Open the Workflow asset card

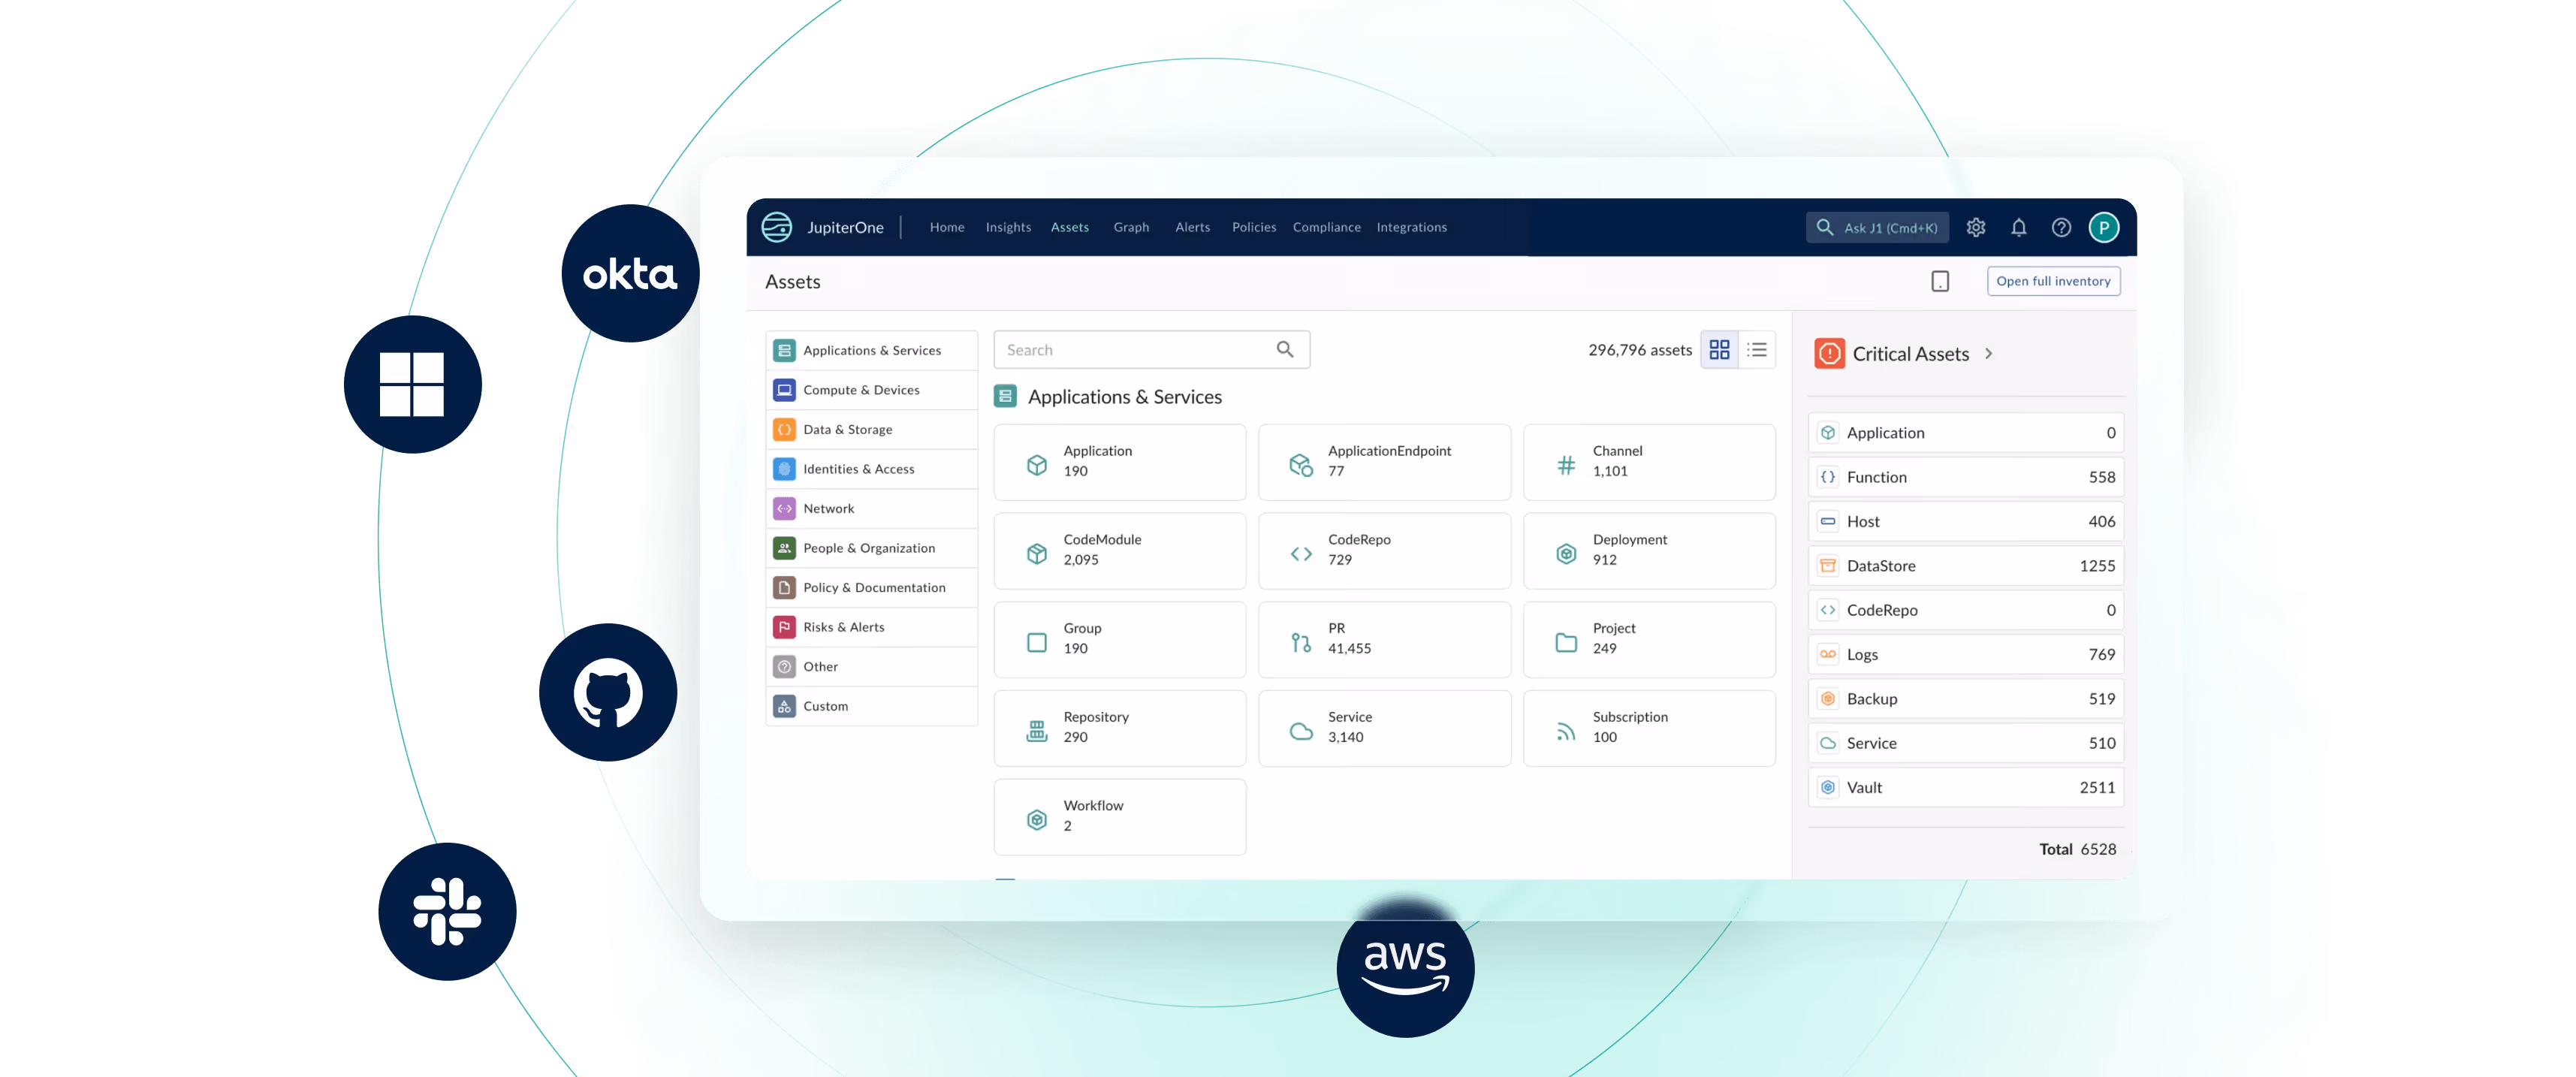coord(1119,817)
